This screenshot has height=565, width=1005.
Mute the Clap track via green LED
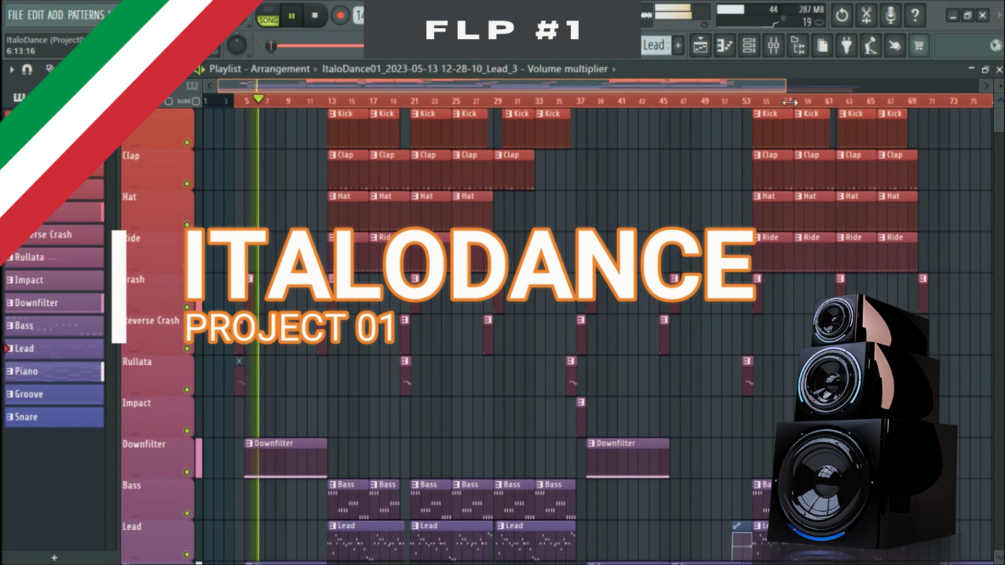[x=187, y=184]
